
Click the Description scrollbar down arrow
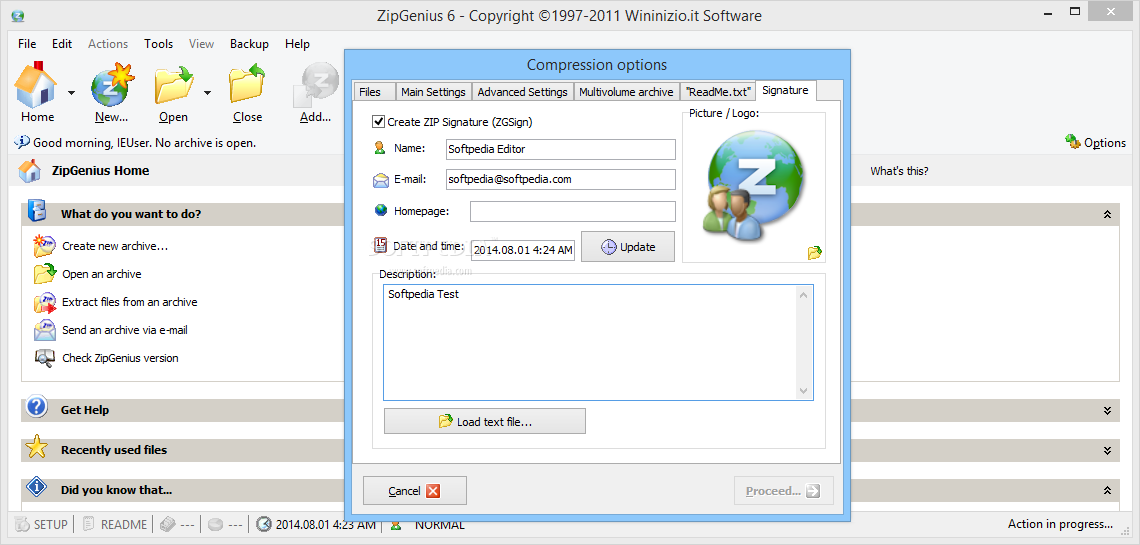click(x=803, y=391)
